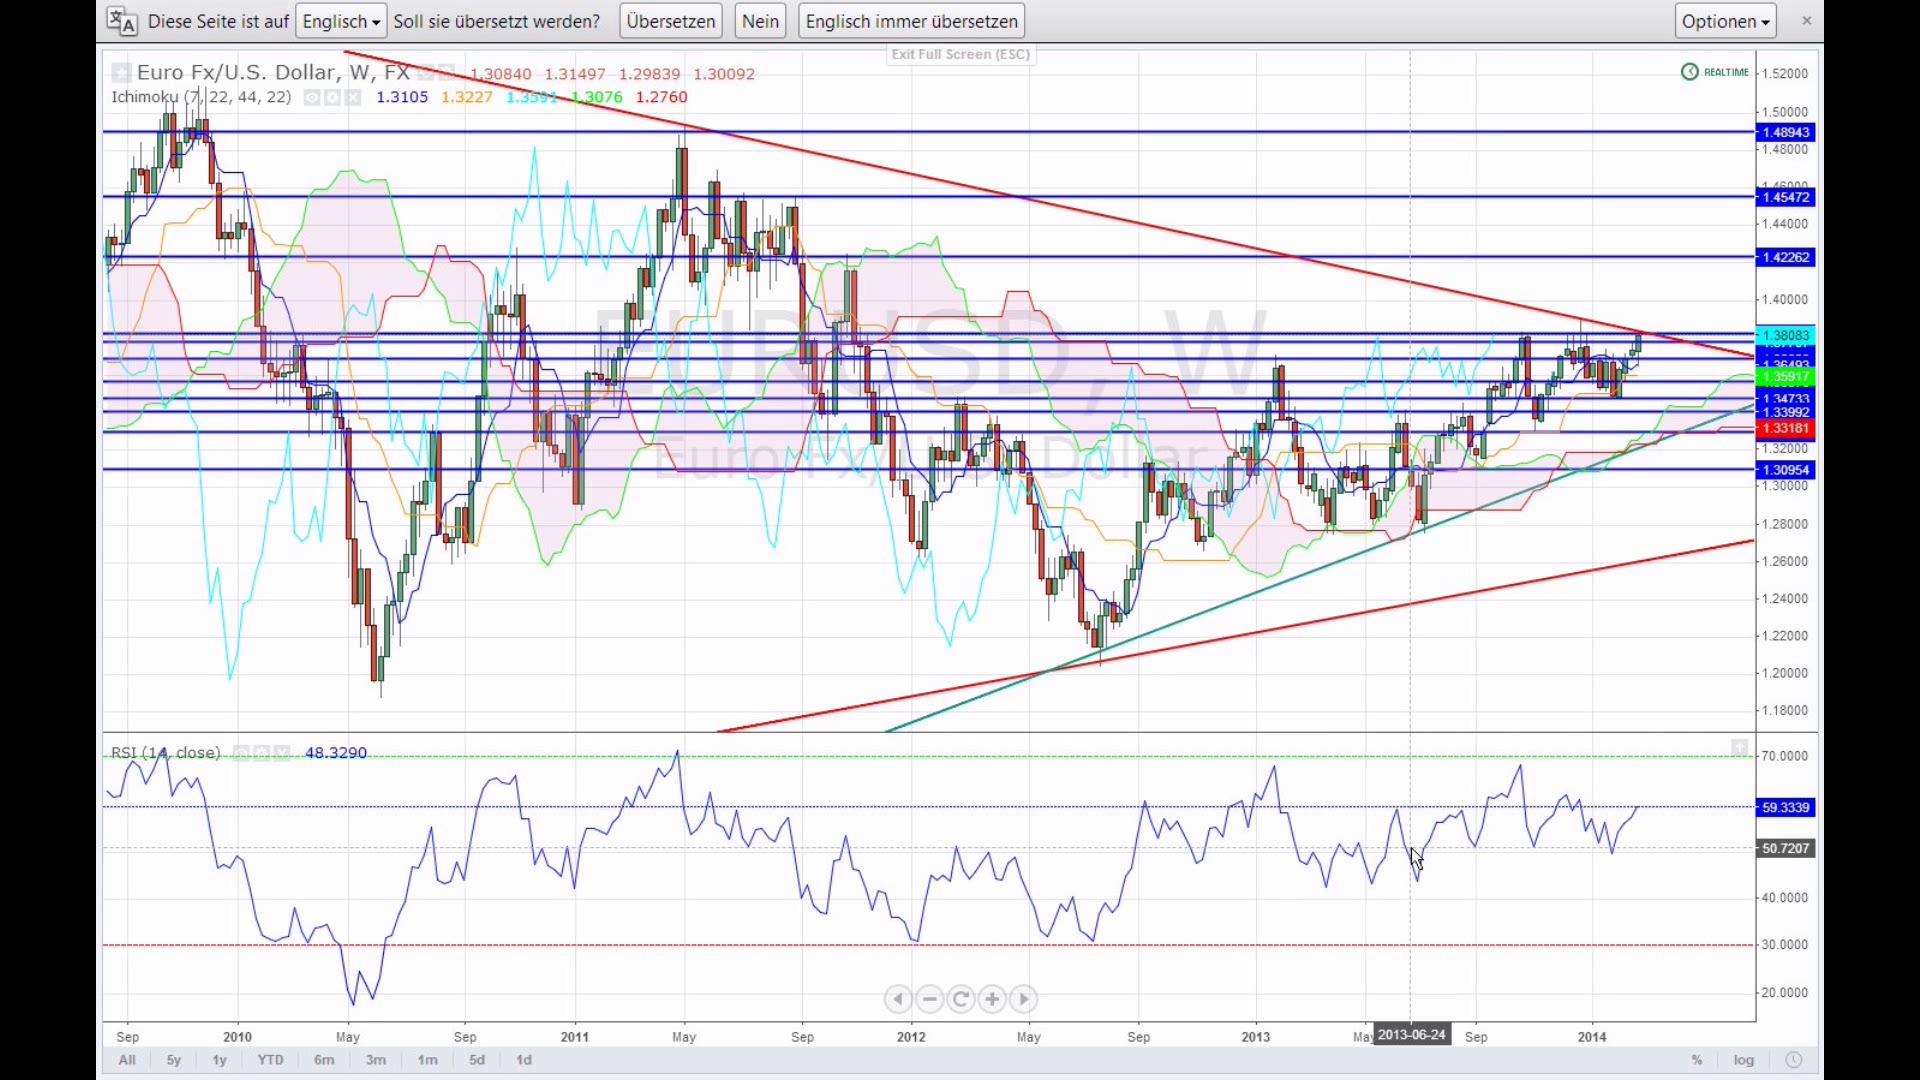Select the YTD time range
The height and width of the screenshot is (1080, 1920).
270,1060
